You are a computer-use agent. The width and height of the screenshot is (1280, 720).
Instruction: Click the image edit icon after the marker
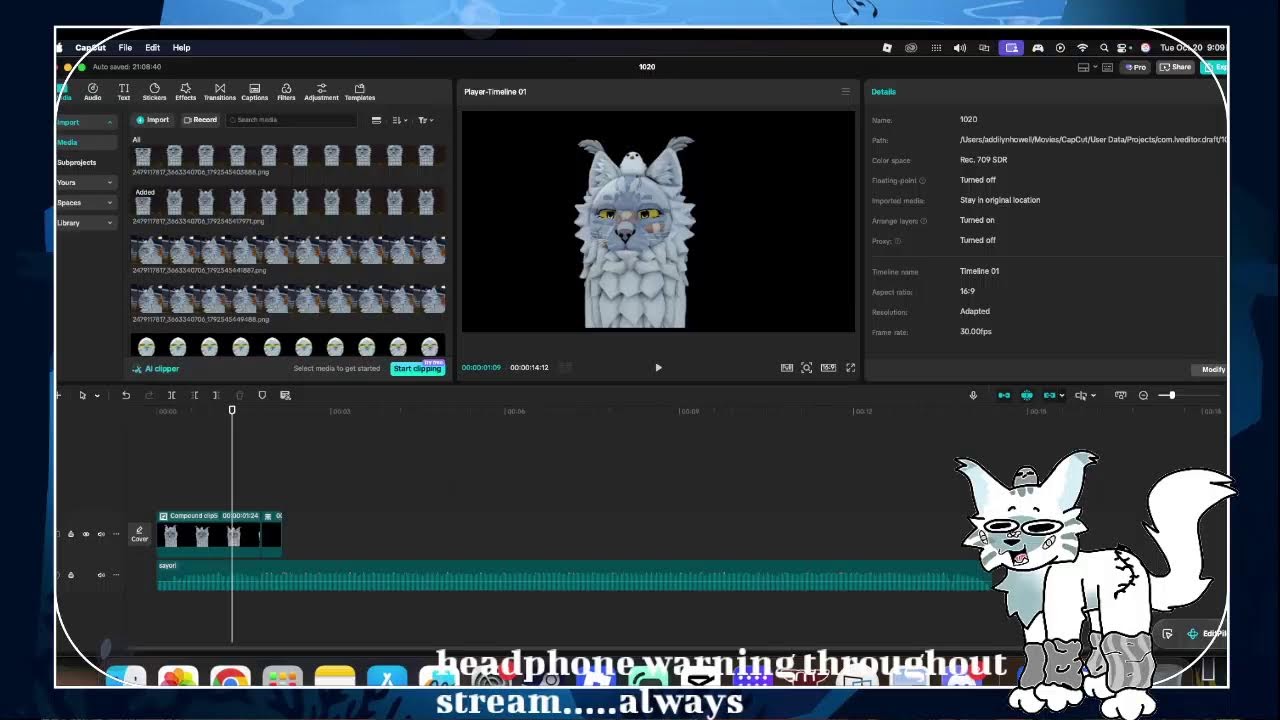click(x=285, y=395)
